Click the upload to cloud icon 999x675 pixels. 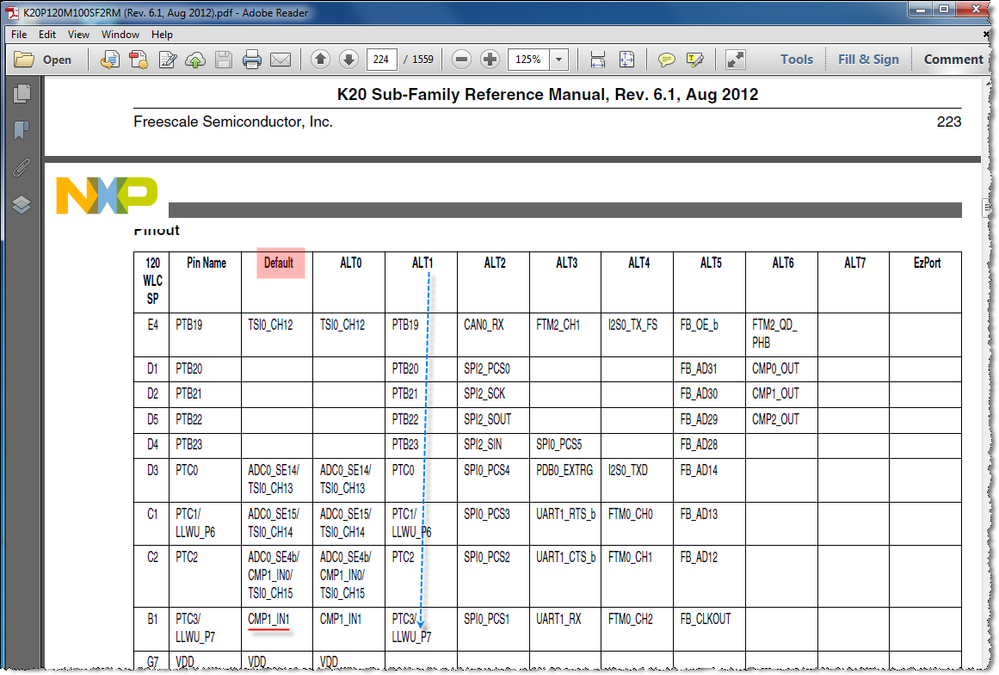(x=195, y=59)
